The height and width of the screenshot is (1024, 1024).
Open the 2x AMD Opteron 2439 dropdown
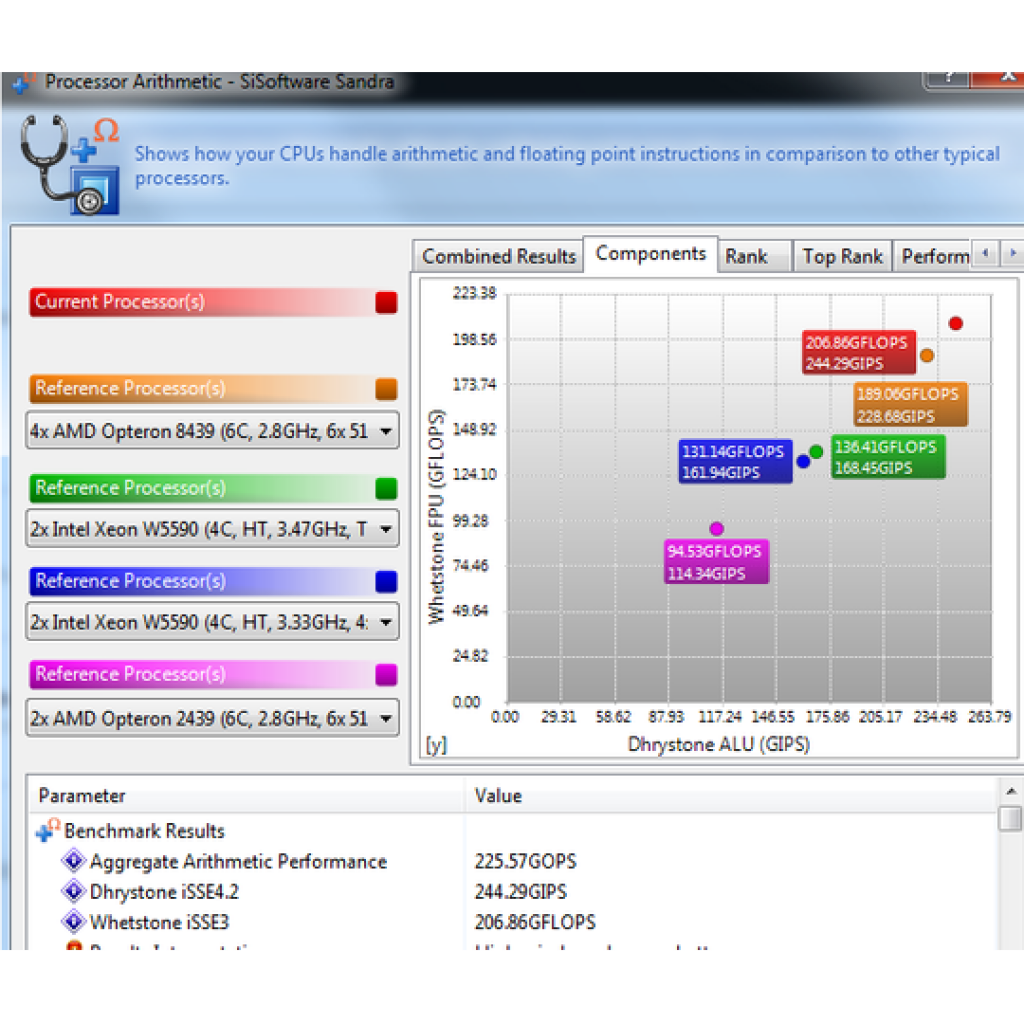(212, 718)
